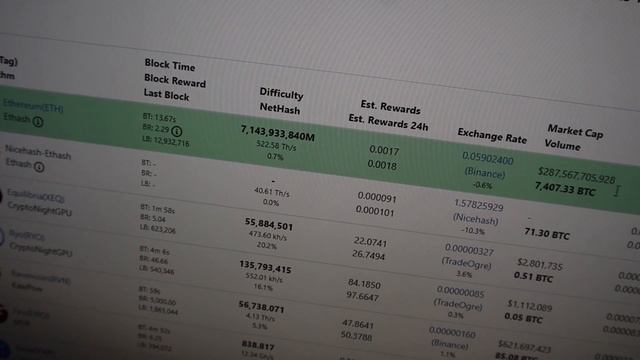
Task: Select exchange rate 0.00000327
Action: (x=469, y=249)
